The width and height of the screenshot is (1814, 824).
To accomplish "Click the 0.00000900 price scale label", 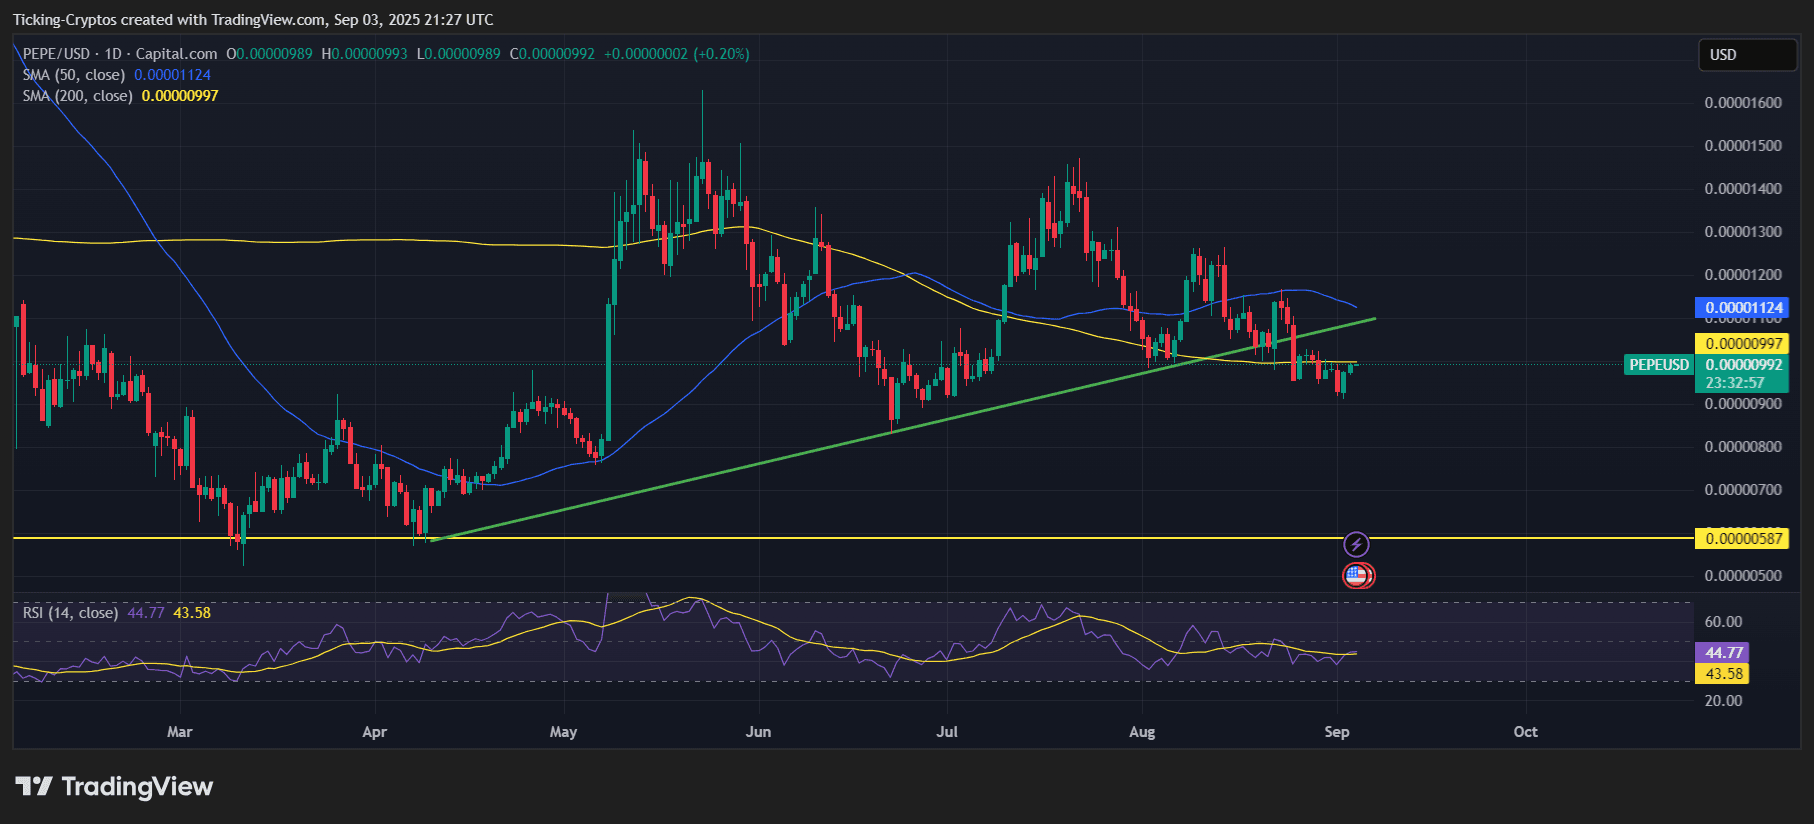I will (1743, 404).
